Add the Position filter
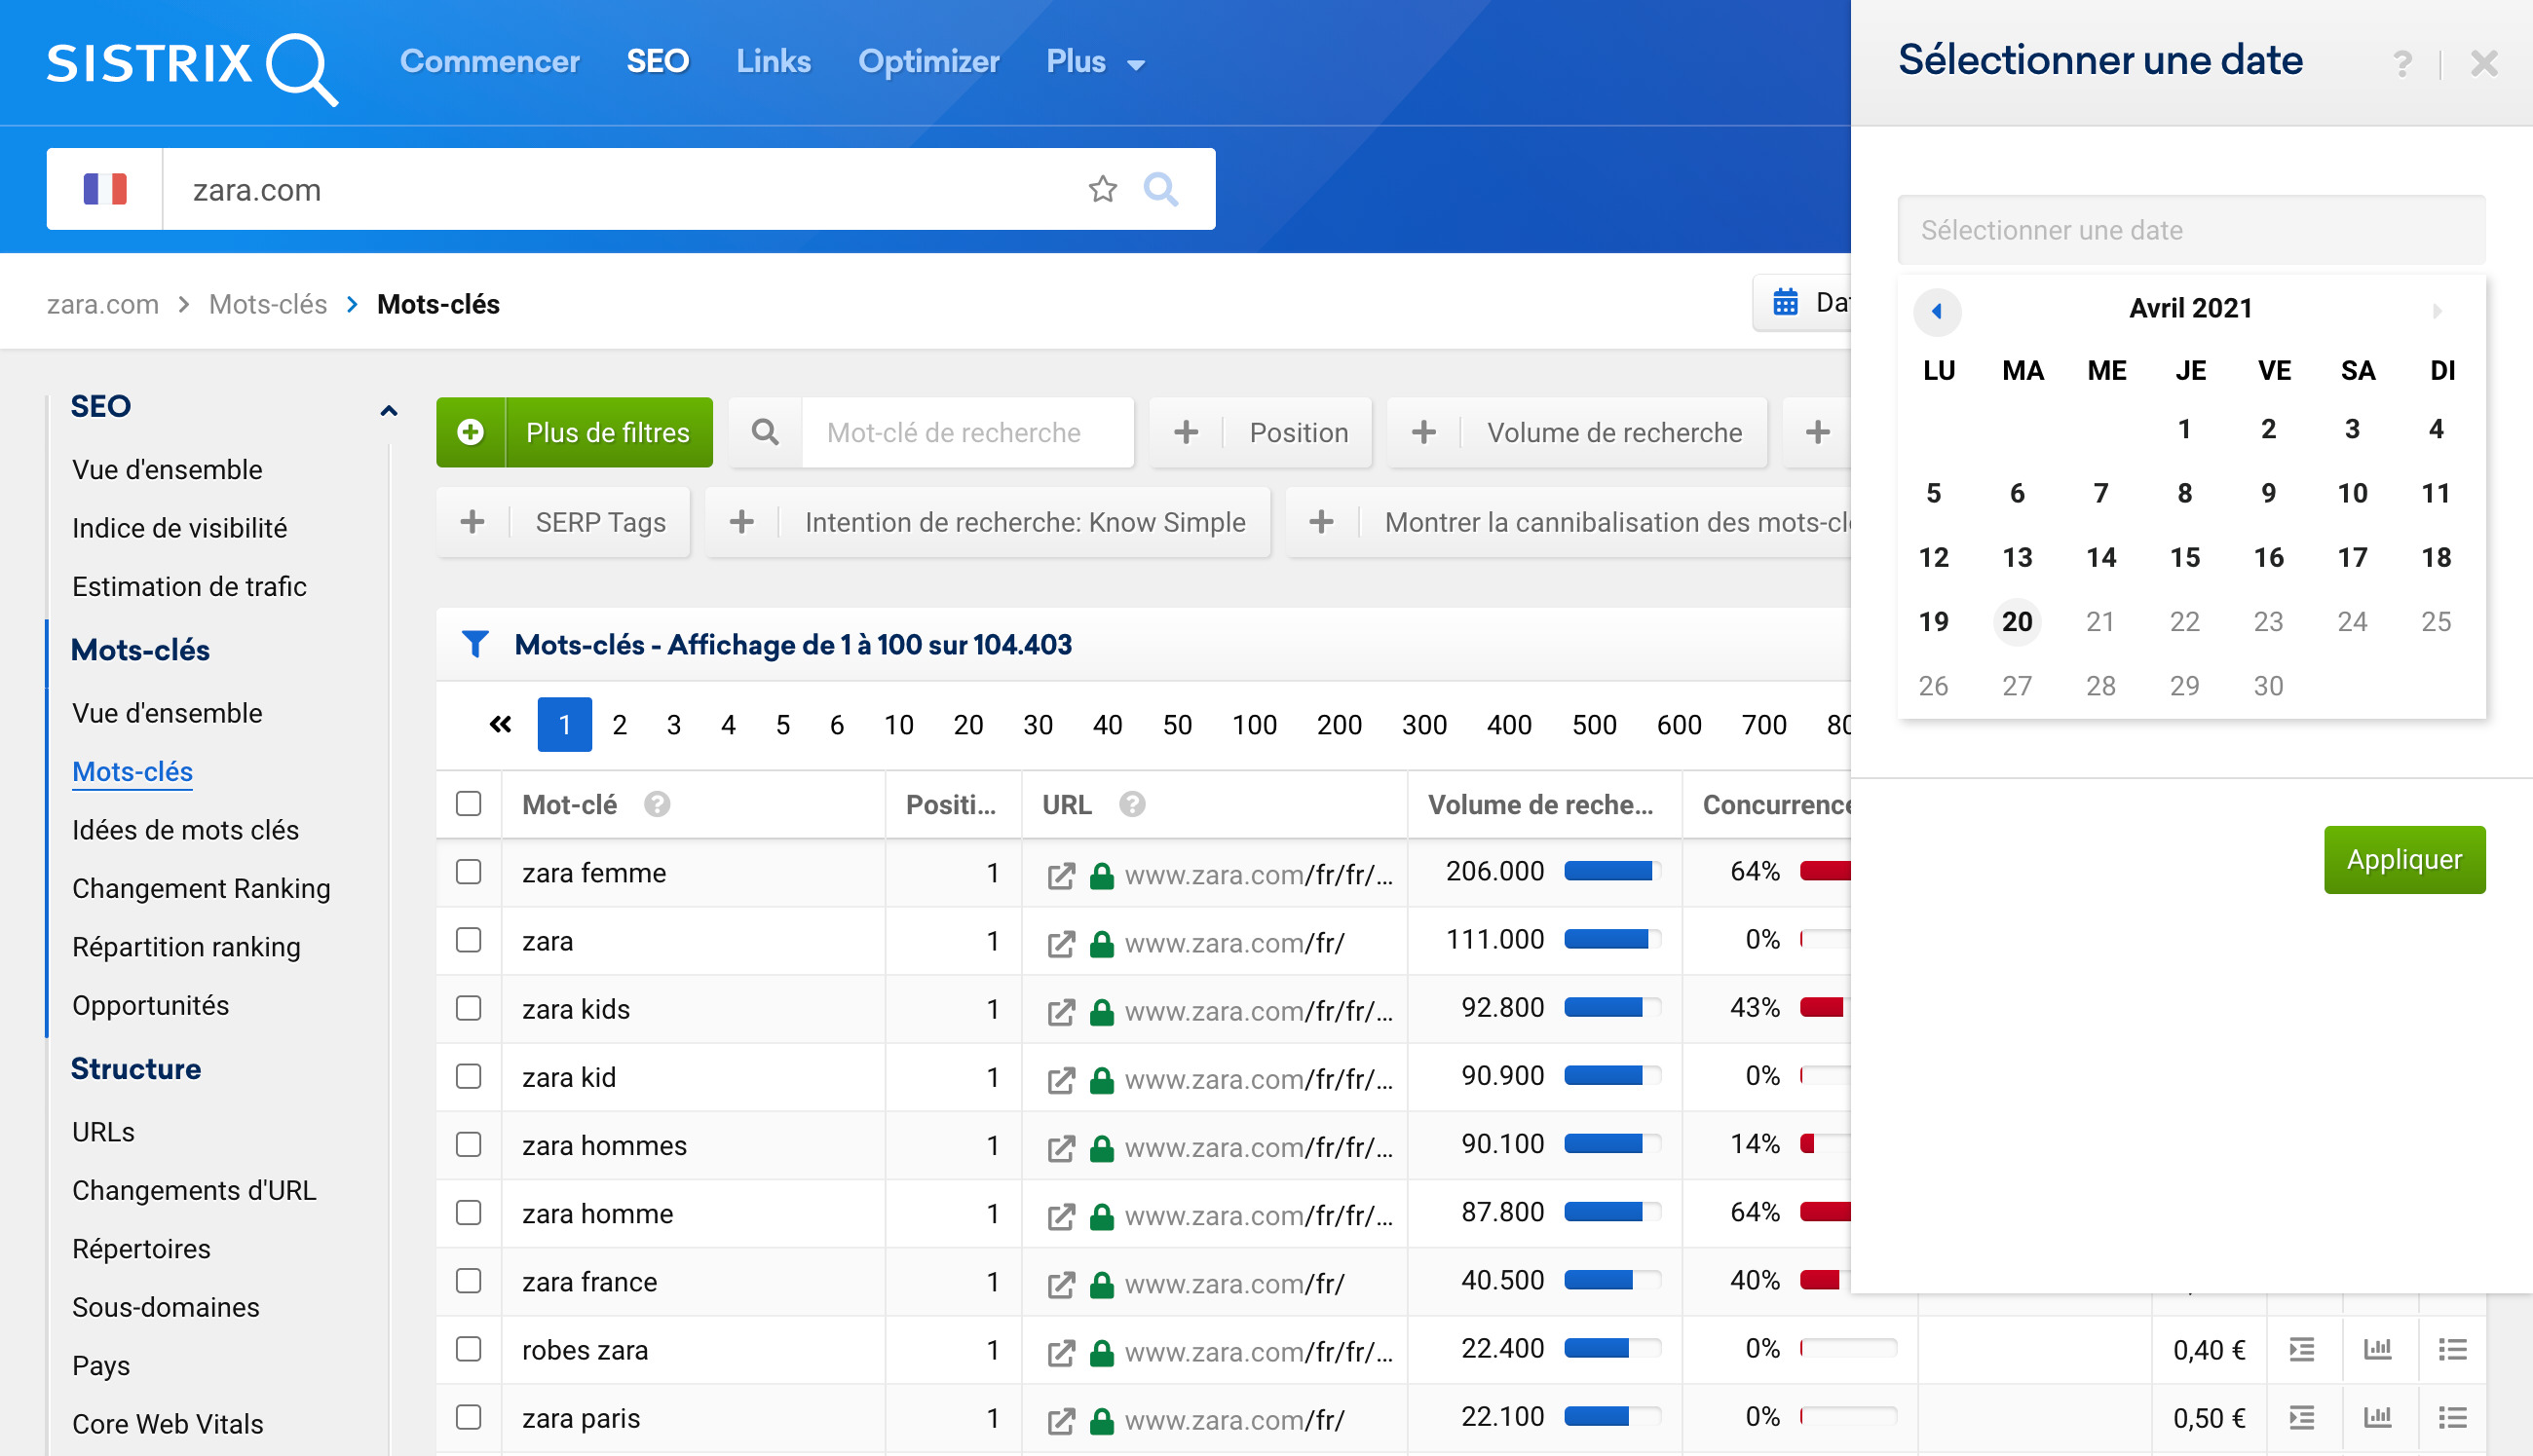 [1260, 432]
